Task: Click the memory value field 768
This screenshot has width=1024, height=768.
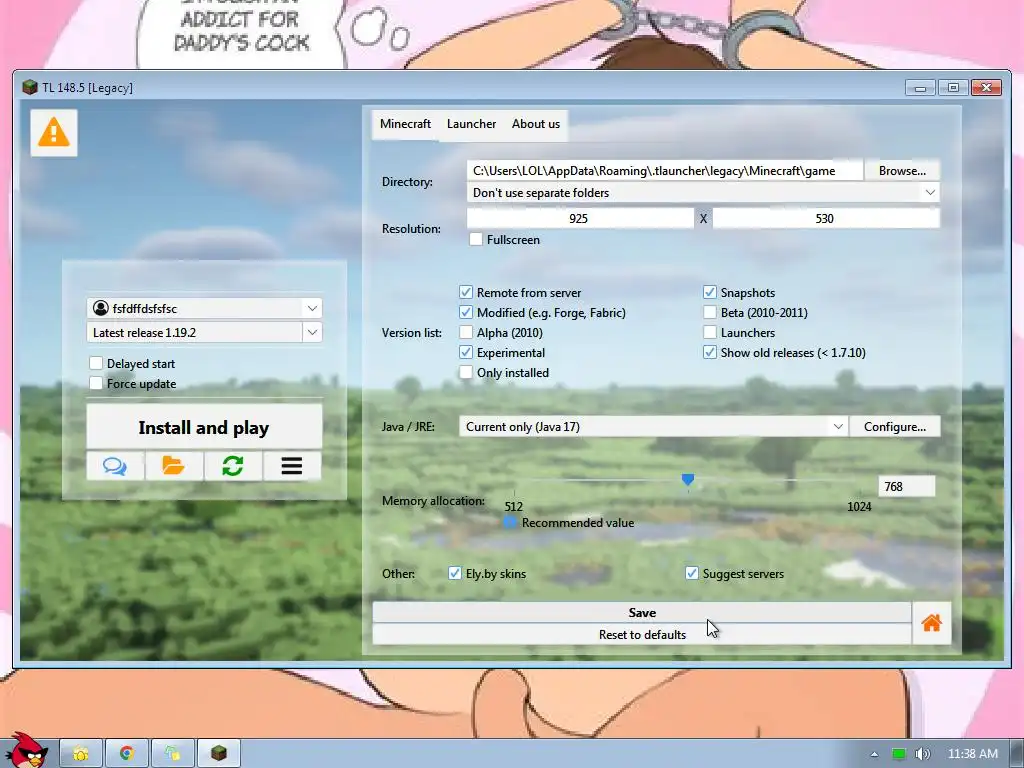Action: tap(907, 487)
